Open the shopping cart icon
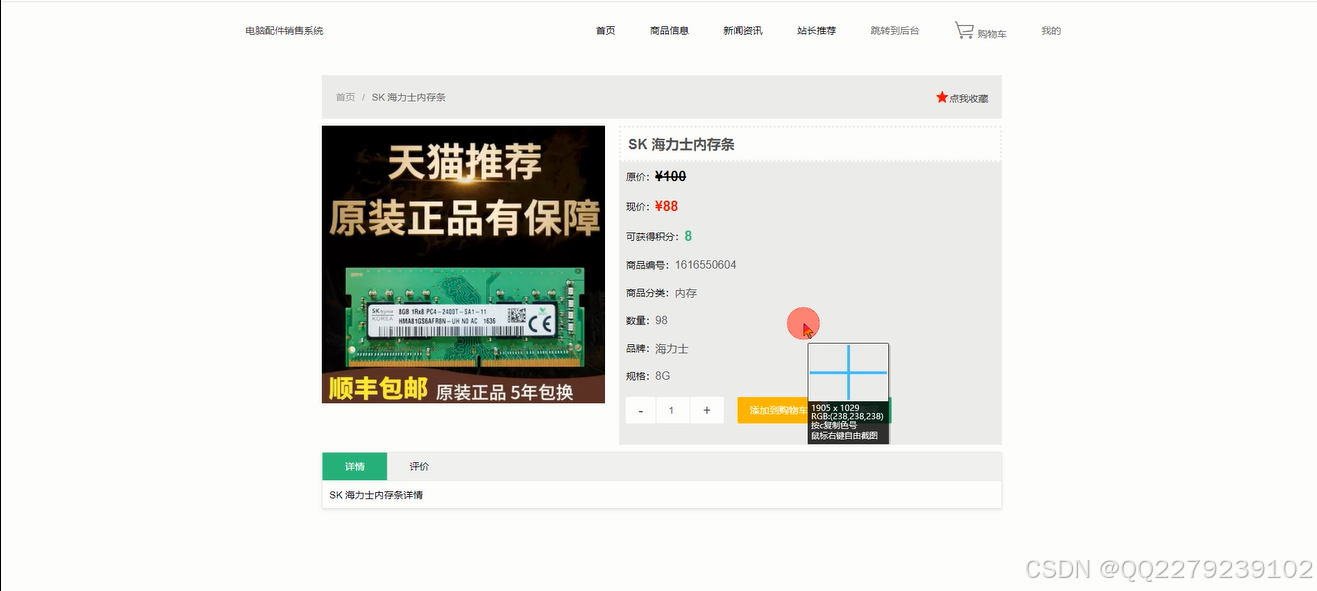The width and height of the screenshot is (1317, 591). (x=964, y=31)
